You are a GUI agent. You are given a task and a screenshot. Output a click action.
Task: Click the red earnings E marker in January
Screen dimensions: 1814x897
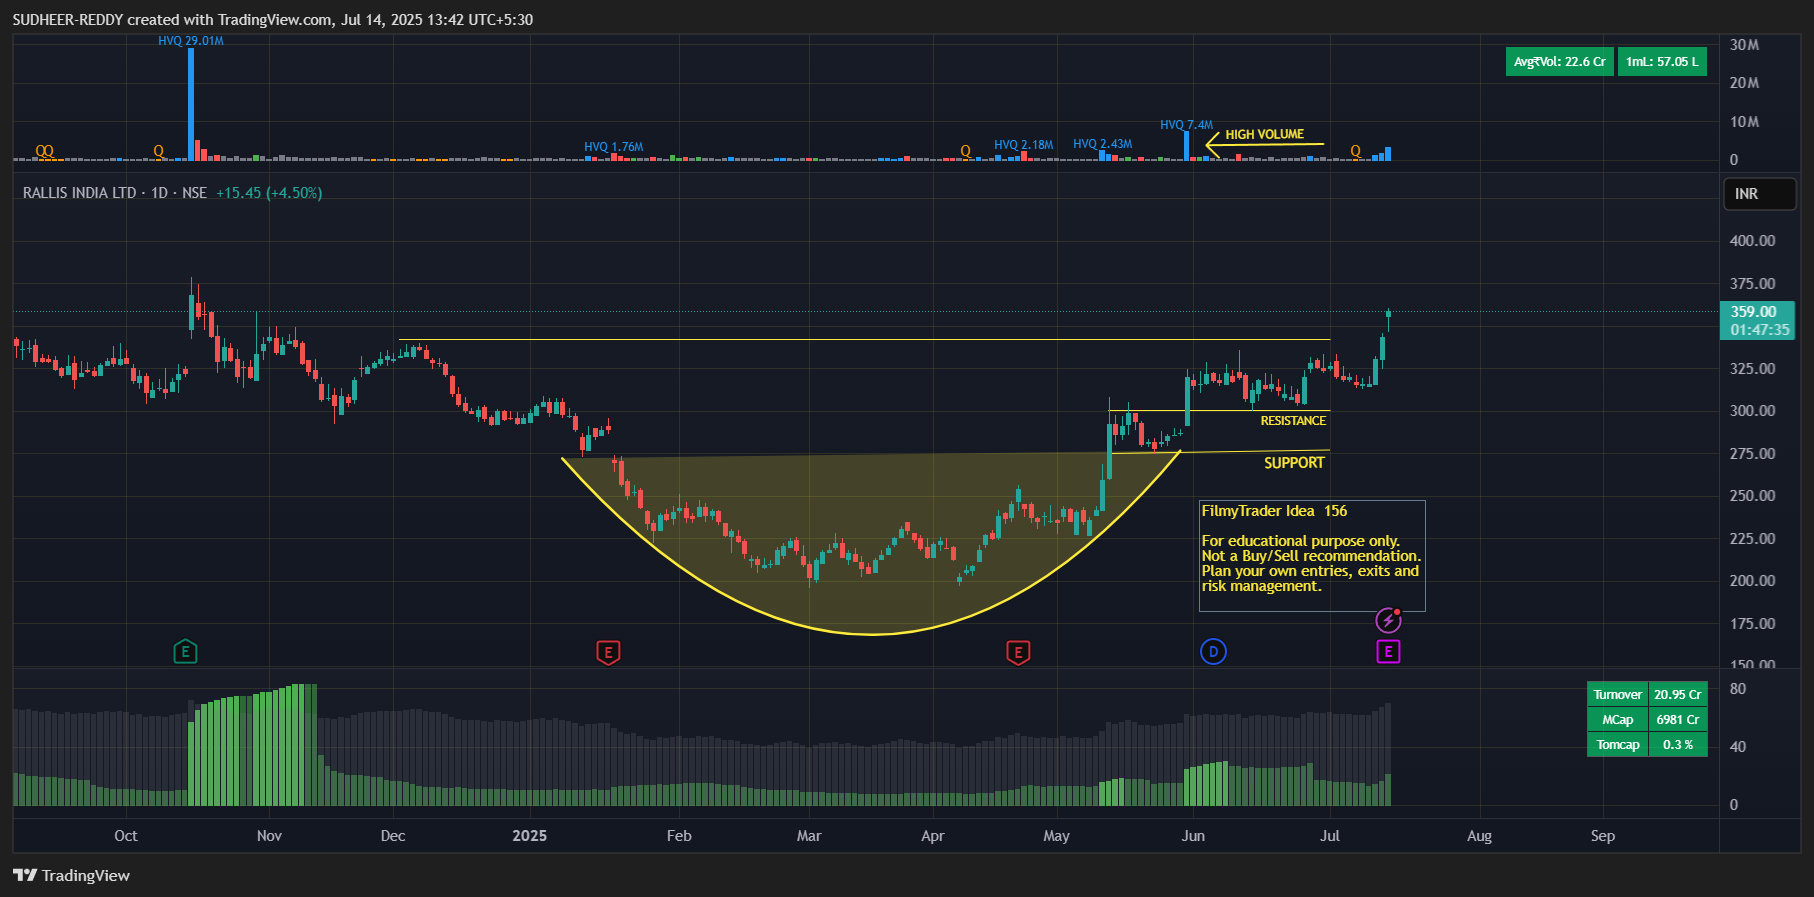coord(608,652)
